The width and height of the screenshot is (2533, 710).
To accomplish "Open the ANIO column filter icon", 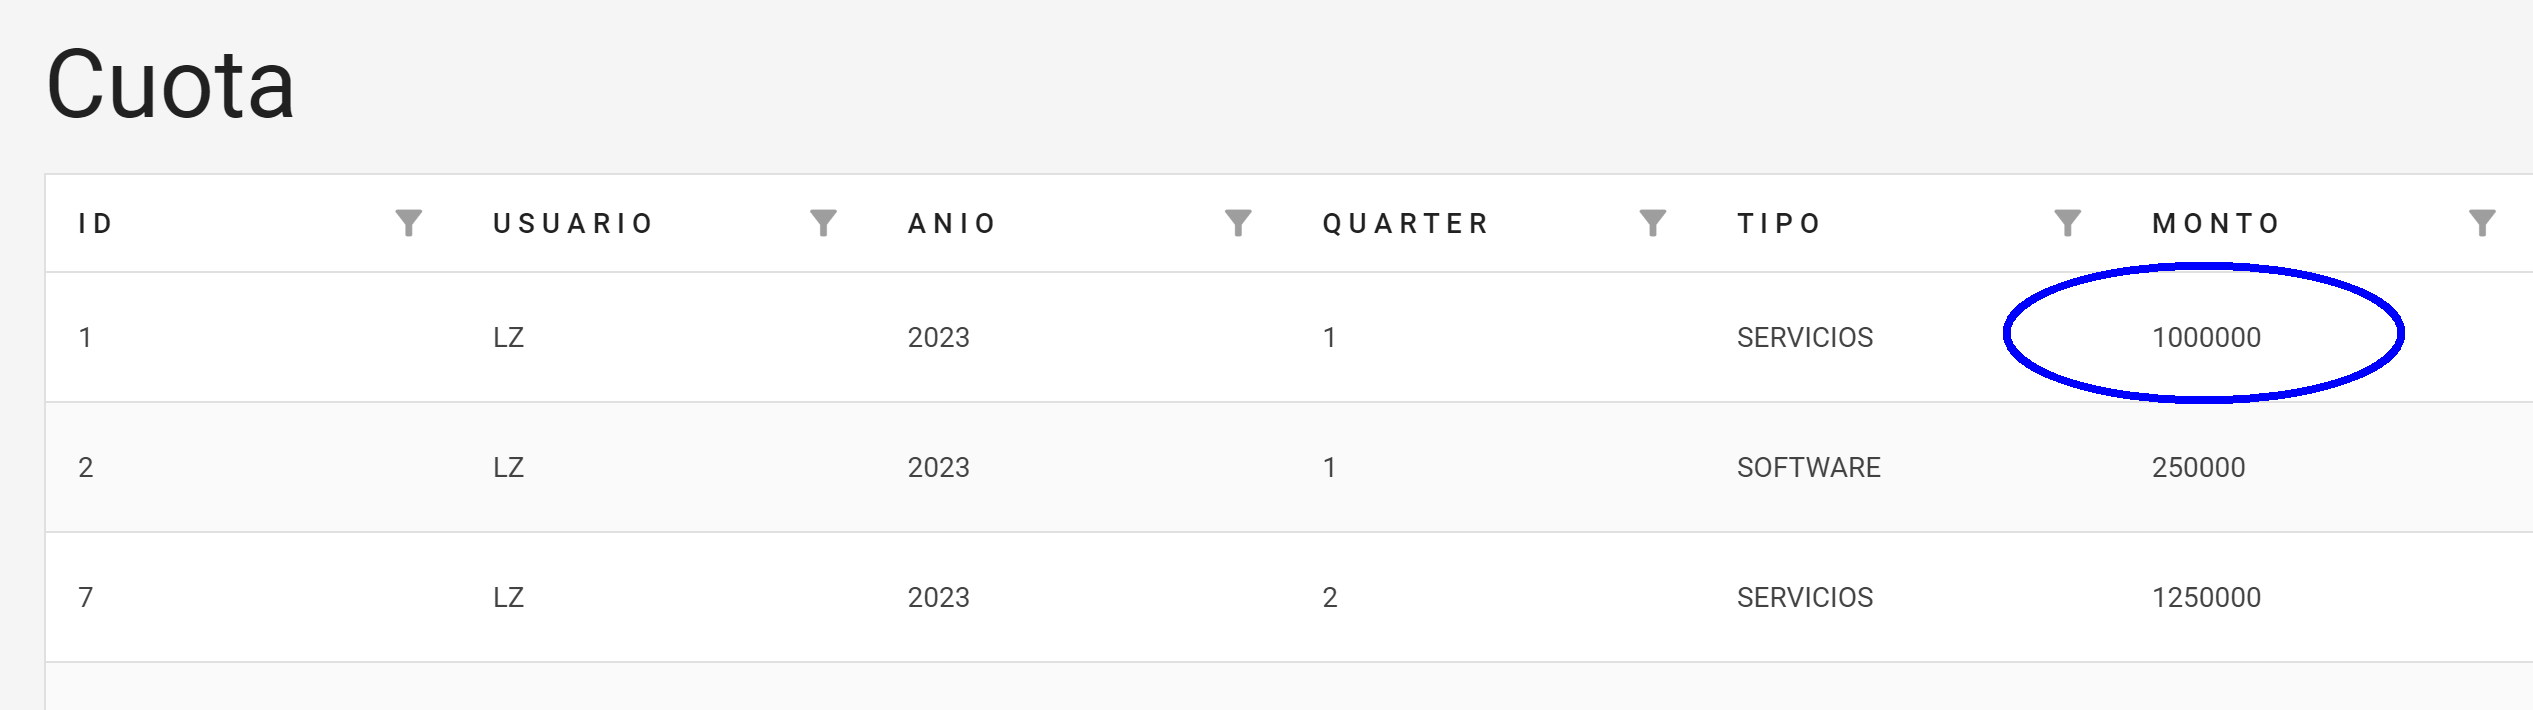I will click(1238, 223).
